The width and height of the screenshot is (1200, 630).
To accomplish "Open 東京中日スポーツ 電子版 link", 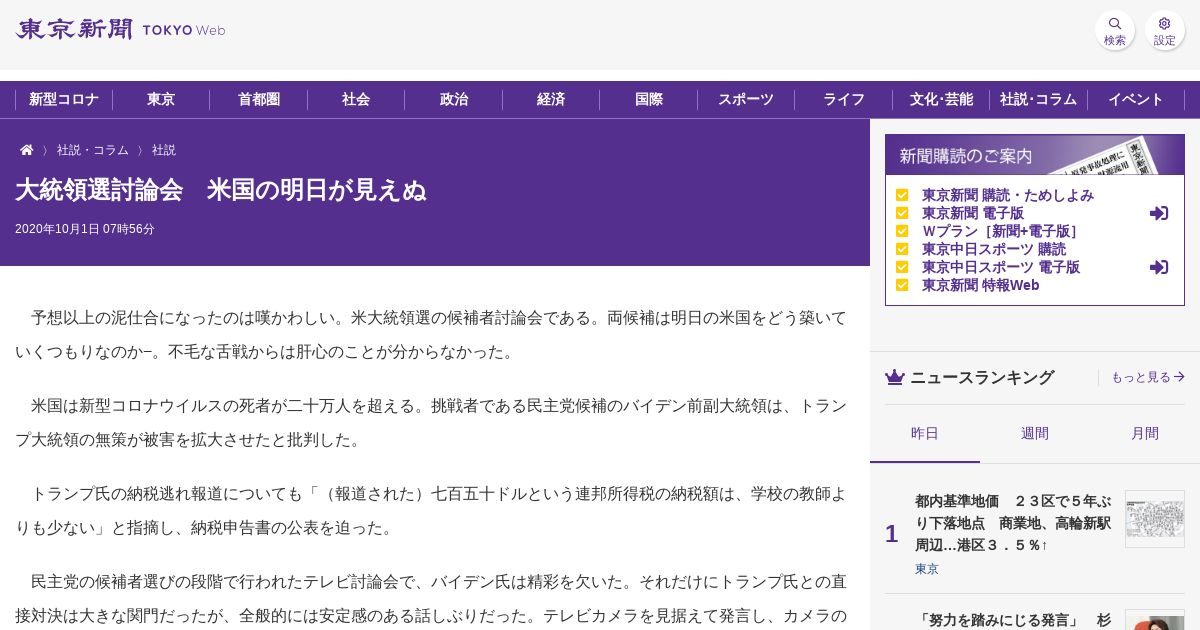I will (1001, 267).
